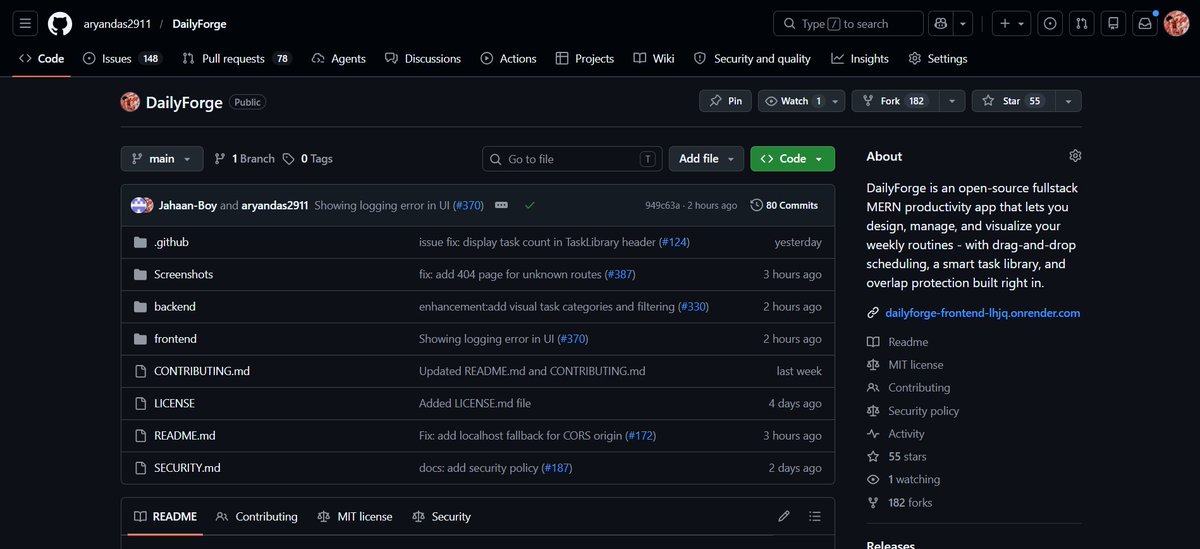This screenshot has height=549, width=1200.
Task: Open the Projects tab
Action: tap(585, 59)
